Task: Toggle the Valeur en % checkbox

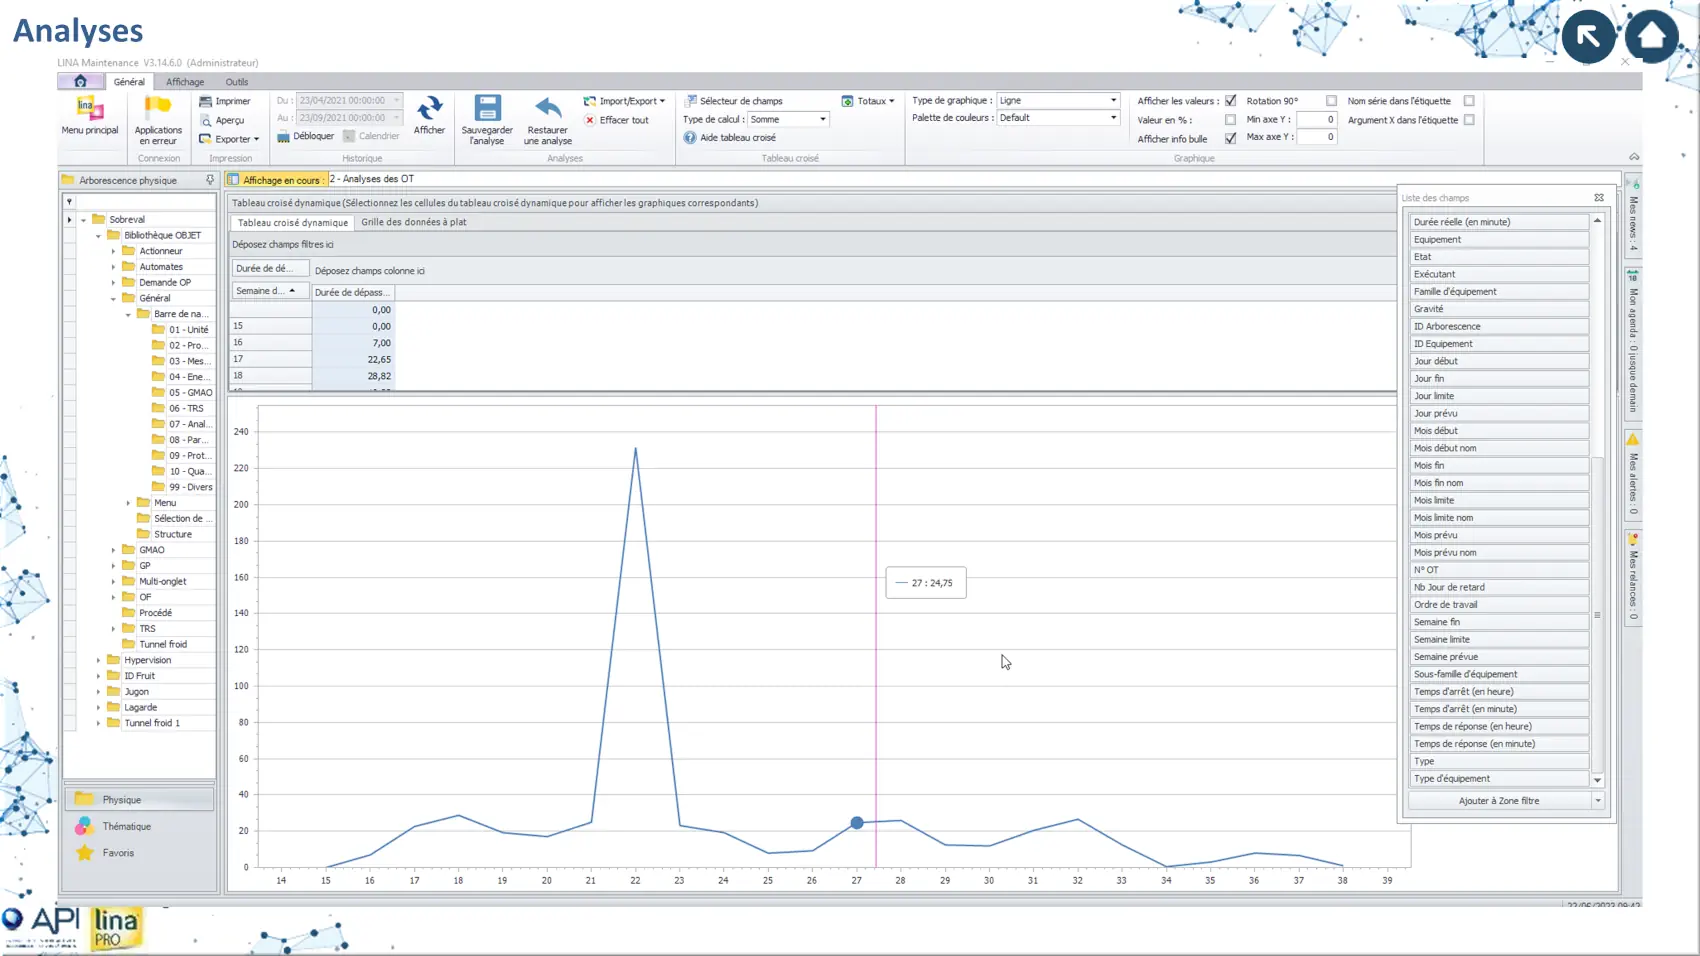Action: click(1231, 120)
